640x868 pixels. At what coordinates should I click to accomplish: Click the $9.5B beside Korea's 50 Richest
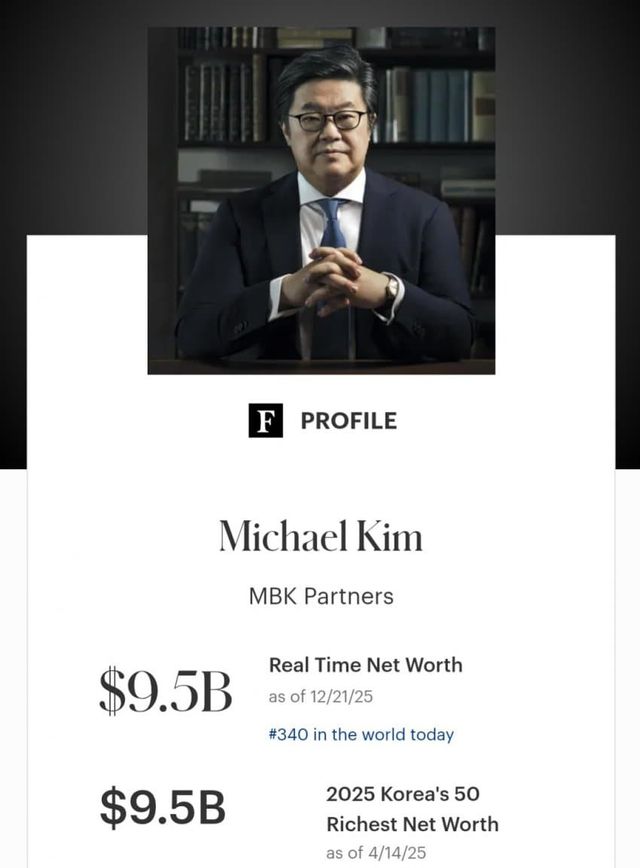point(163,808)
